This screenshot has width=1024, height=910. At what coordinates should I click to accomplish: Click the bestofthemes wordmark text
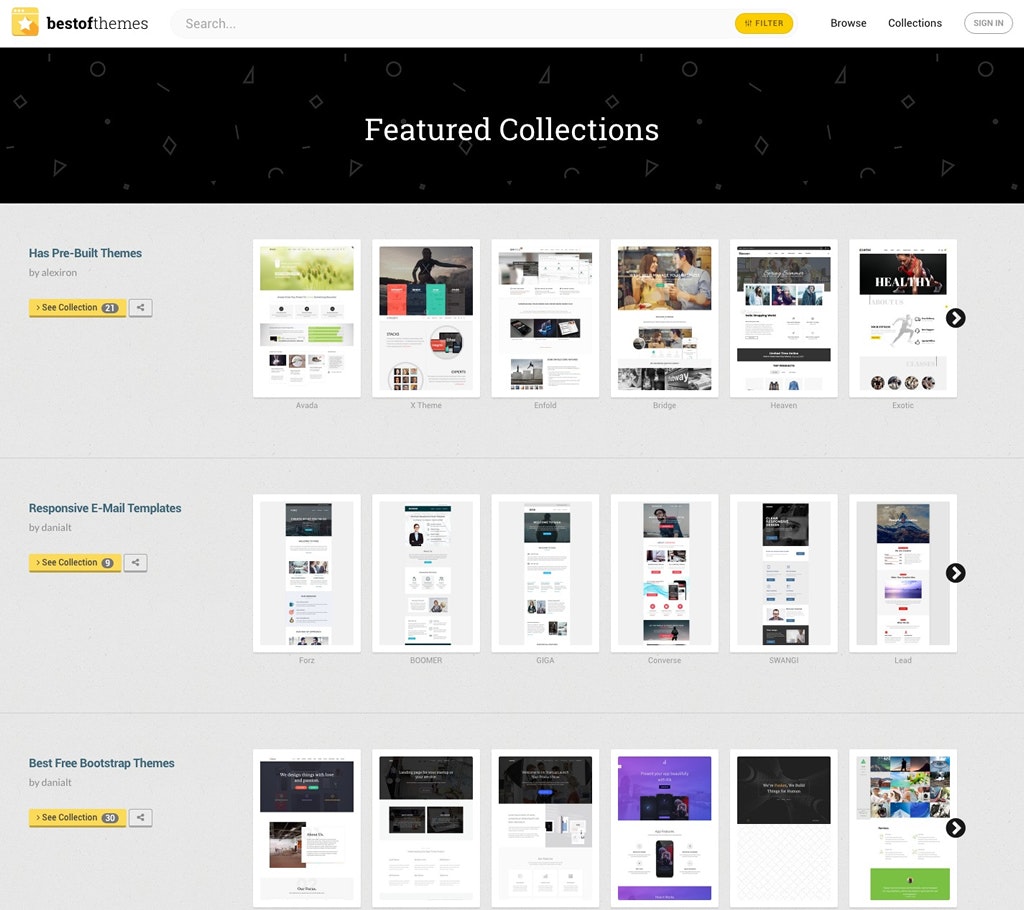97,24
